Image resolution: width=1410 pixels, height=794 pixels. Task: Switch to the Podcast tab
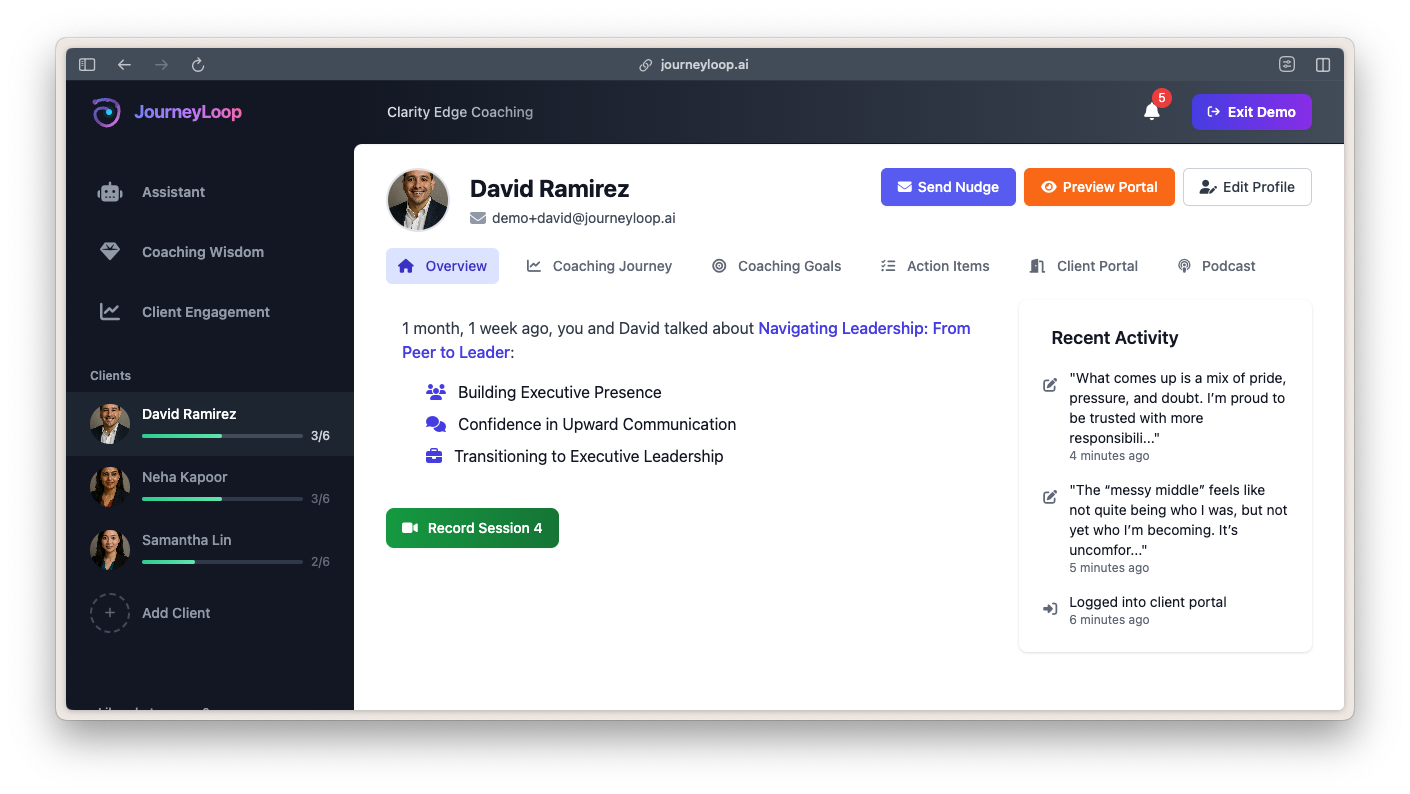(x=1216, y=266)
